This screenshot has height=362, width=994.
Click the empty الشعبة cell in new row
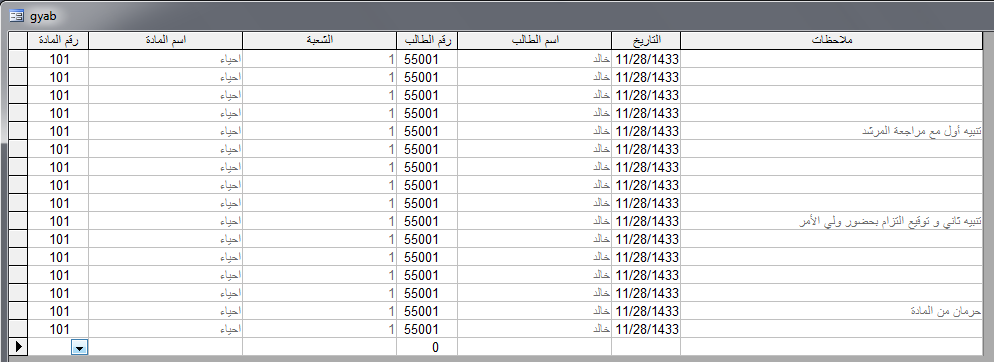tap(320, 347)
